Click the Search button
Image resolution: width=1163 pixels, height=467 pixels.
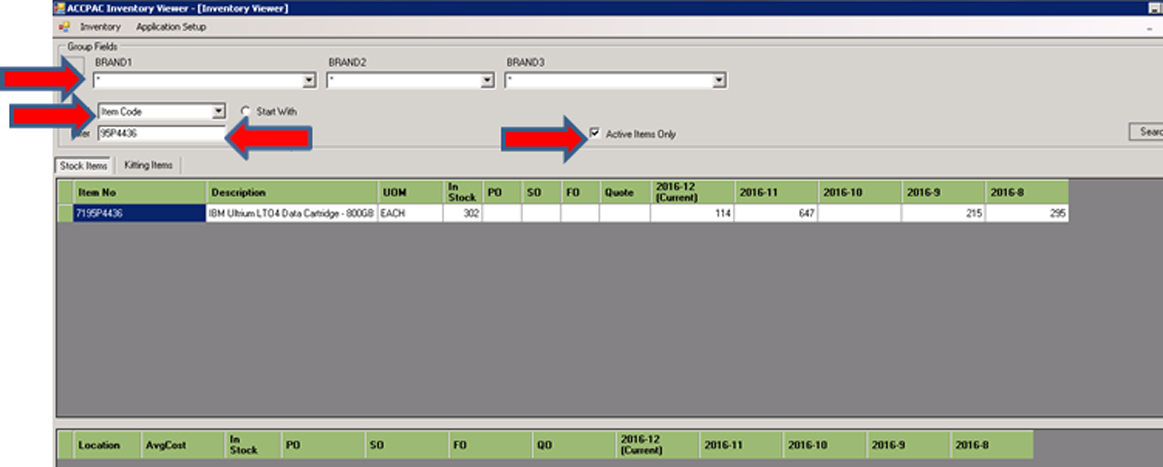(x=1146, y=132)
